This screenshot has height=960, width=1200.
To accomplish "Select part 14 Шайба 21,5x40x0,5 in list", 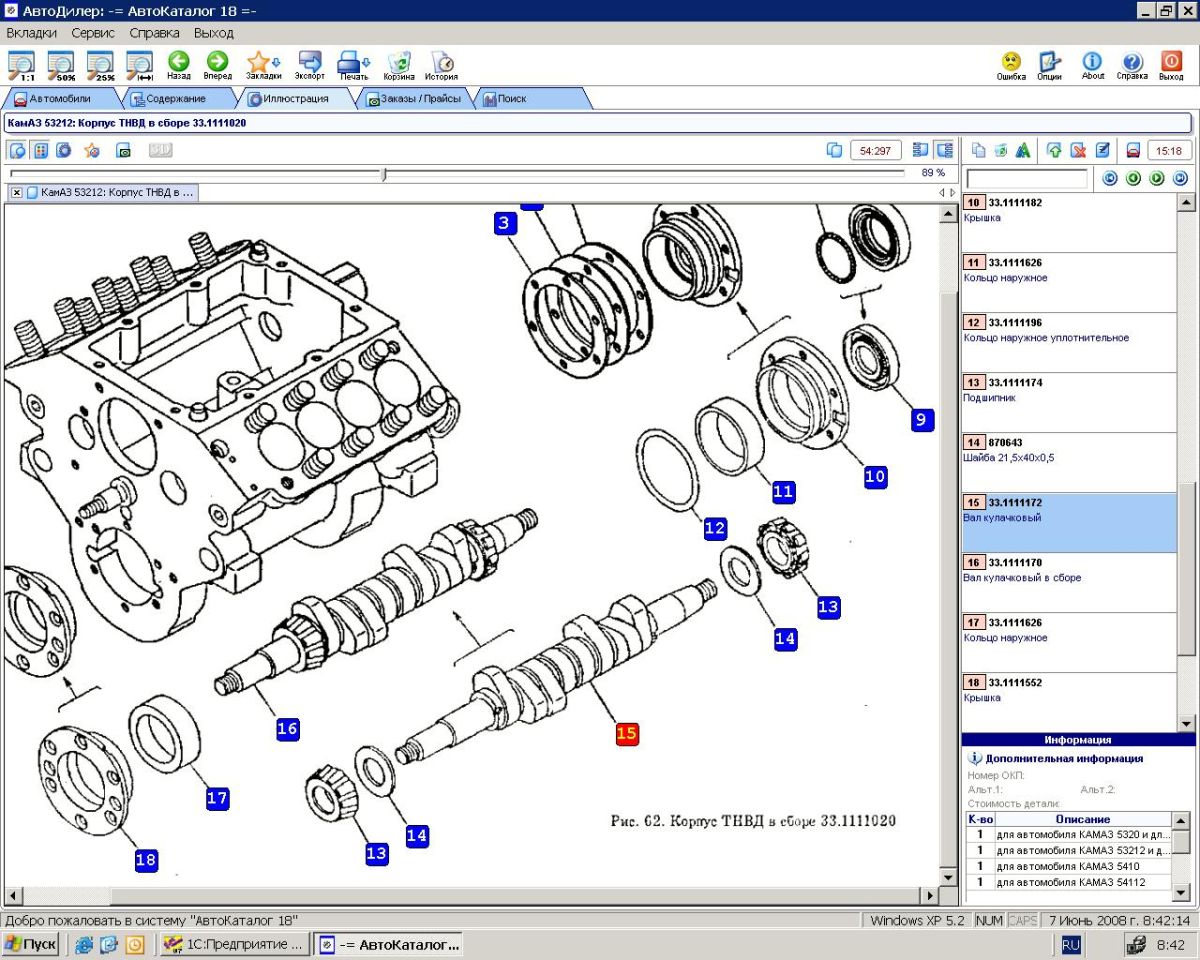I will point(1069,463).
